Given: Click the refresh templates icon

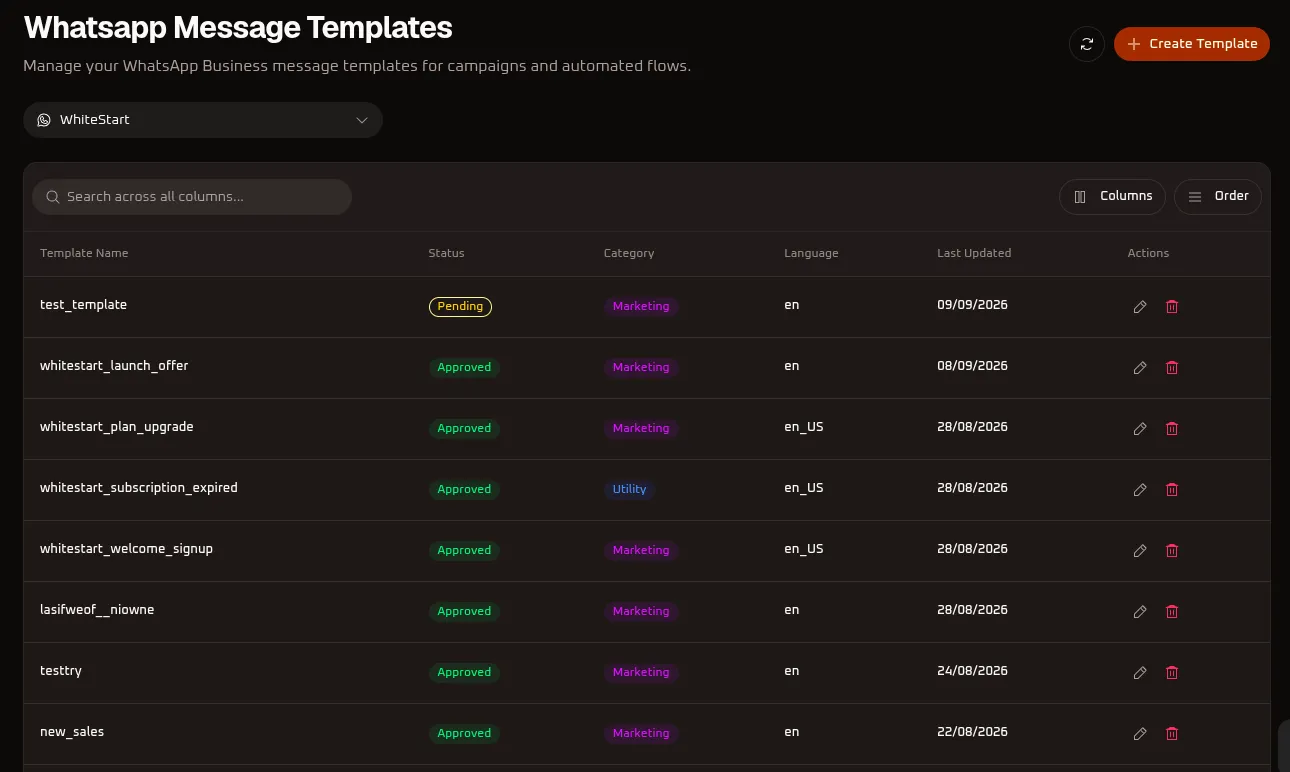Looking at the screenshot, I should coord(1086,44).
